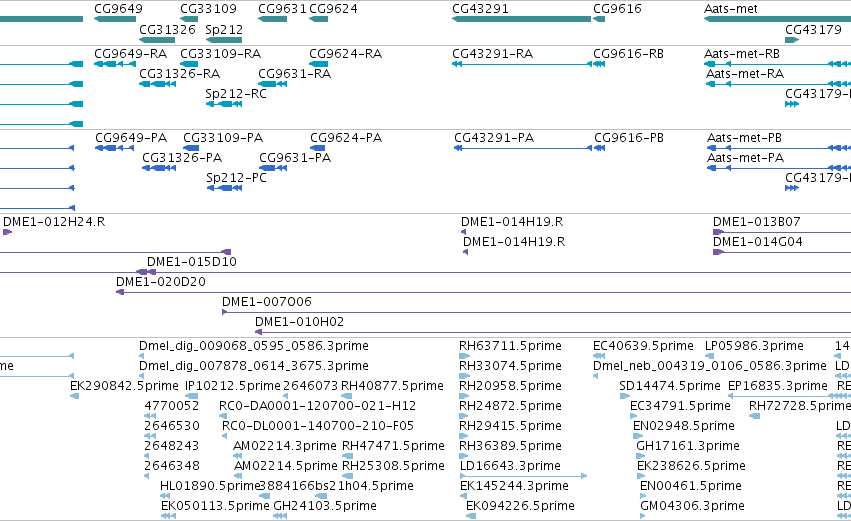851x521 pixels.
Task: Select EST RC0-DL0001-140700-210-F05
Action: [318, 427]
